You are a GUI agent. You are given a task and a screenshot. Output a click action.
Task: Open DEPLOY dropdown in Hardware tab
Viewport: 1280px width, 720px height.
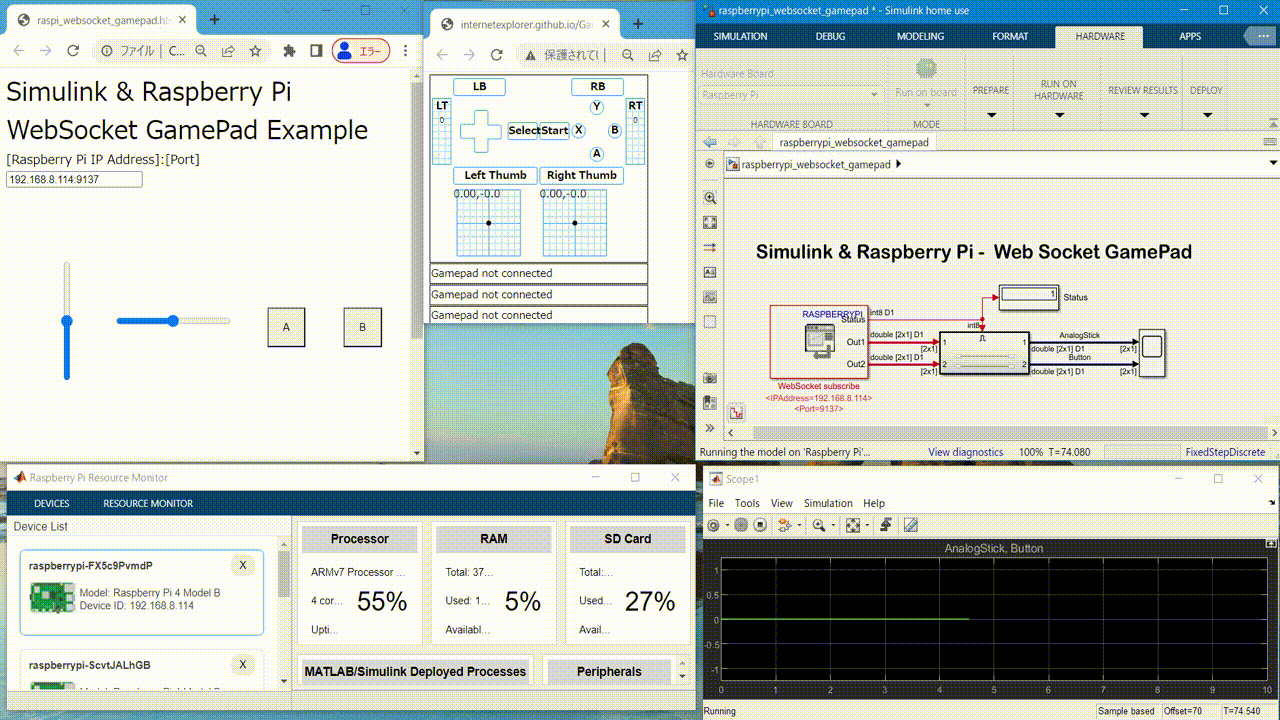[1205, 98]
